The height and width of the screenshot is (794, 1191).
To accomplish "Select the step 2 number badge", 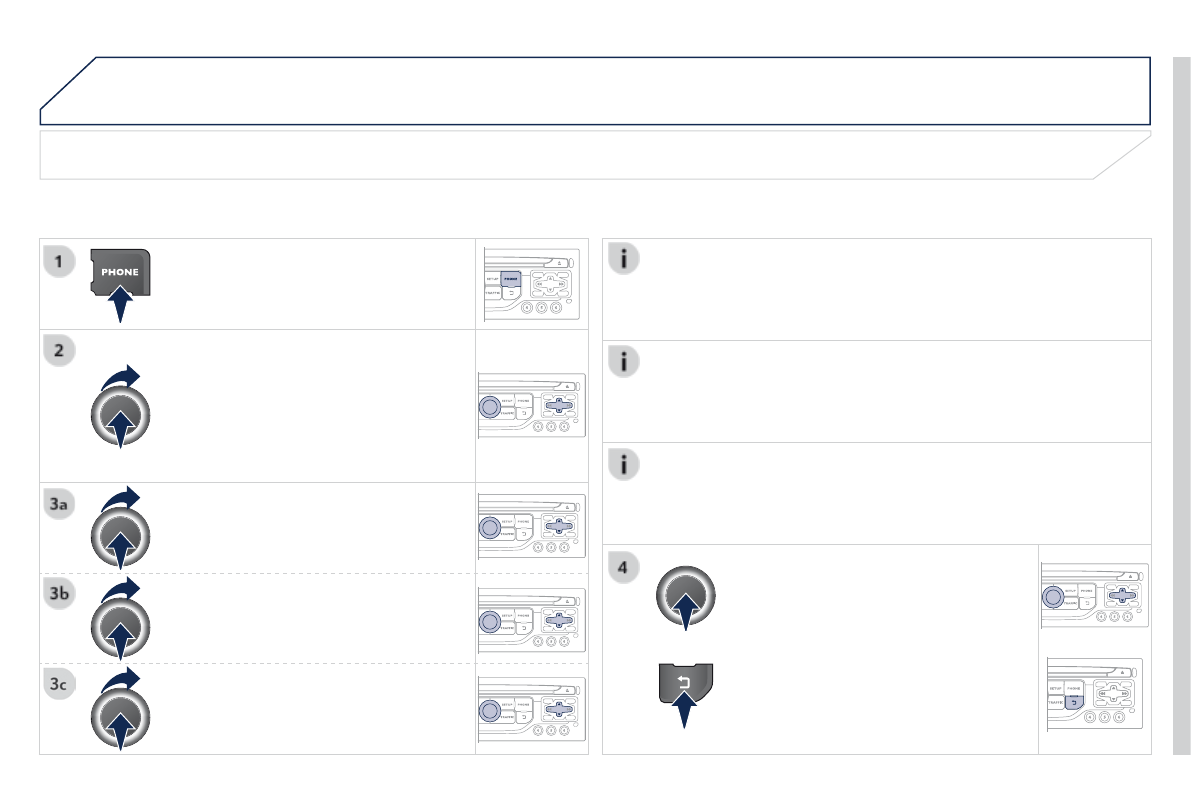I will [x=59, y=352].
